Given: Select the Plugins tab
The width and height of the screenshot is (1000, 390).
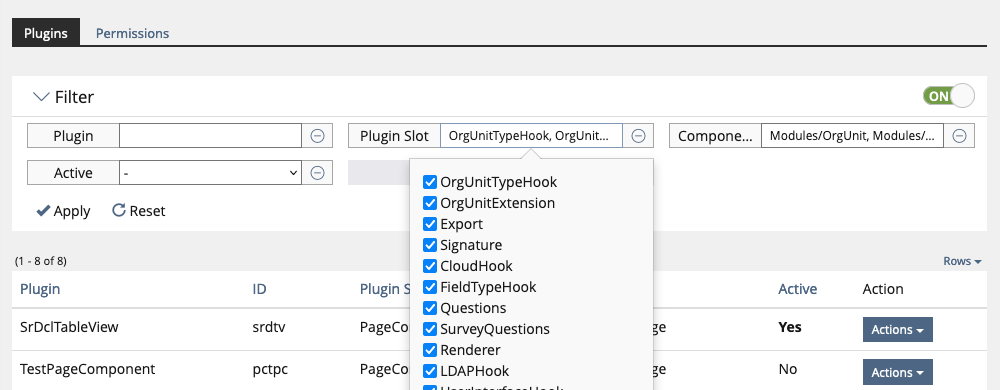Looking at the screenshot, I should (x=46, y=32).
